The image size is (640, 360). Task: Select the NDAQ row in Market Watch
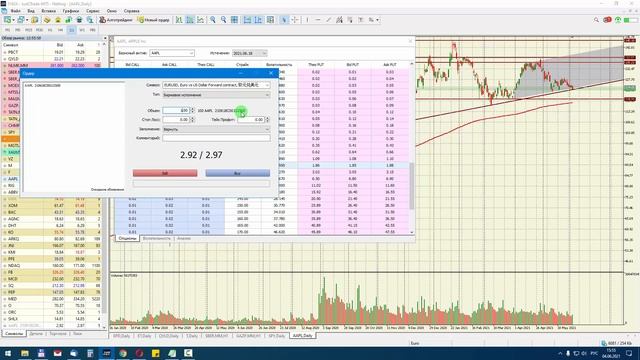52,265
